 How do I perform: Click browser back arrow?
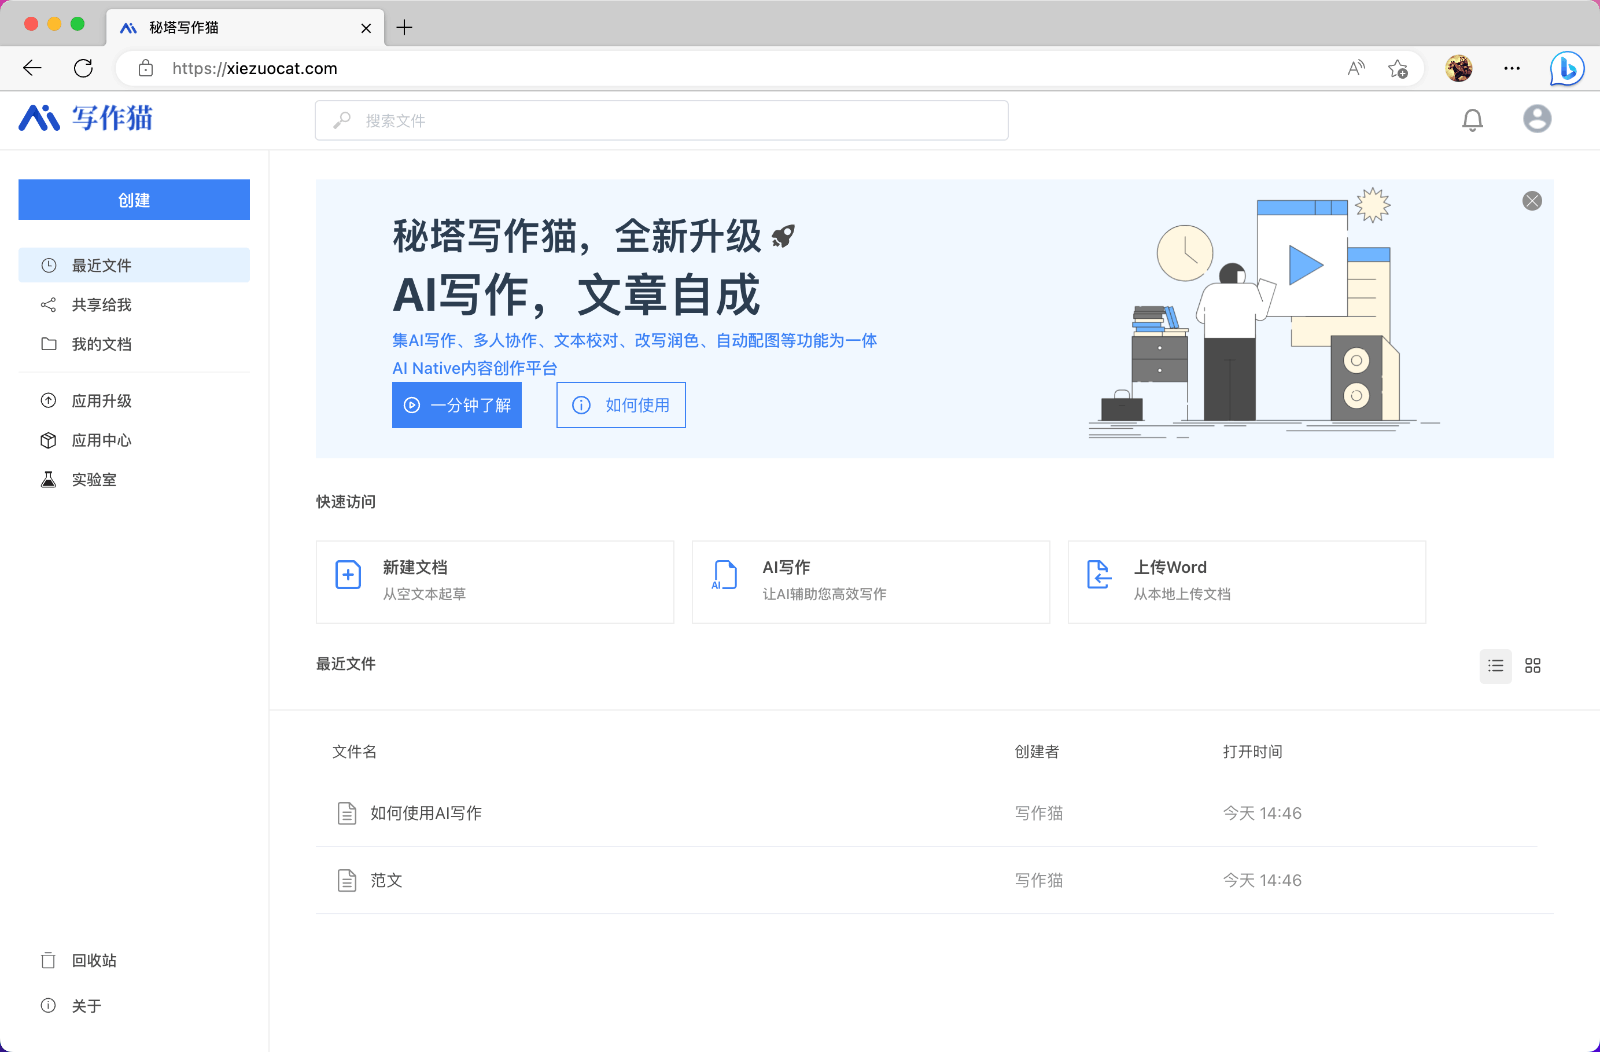pos(32,68)
